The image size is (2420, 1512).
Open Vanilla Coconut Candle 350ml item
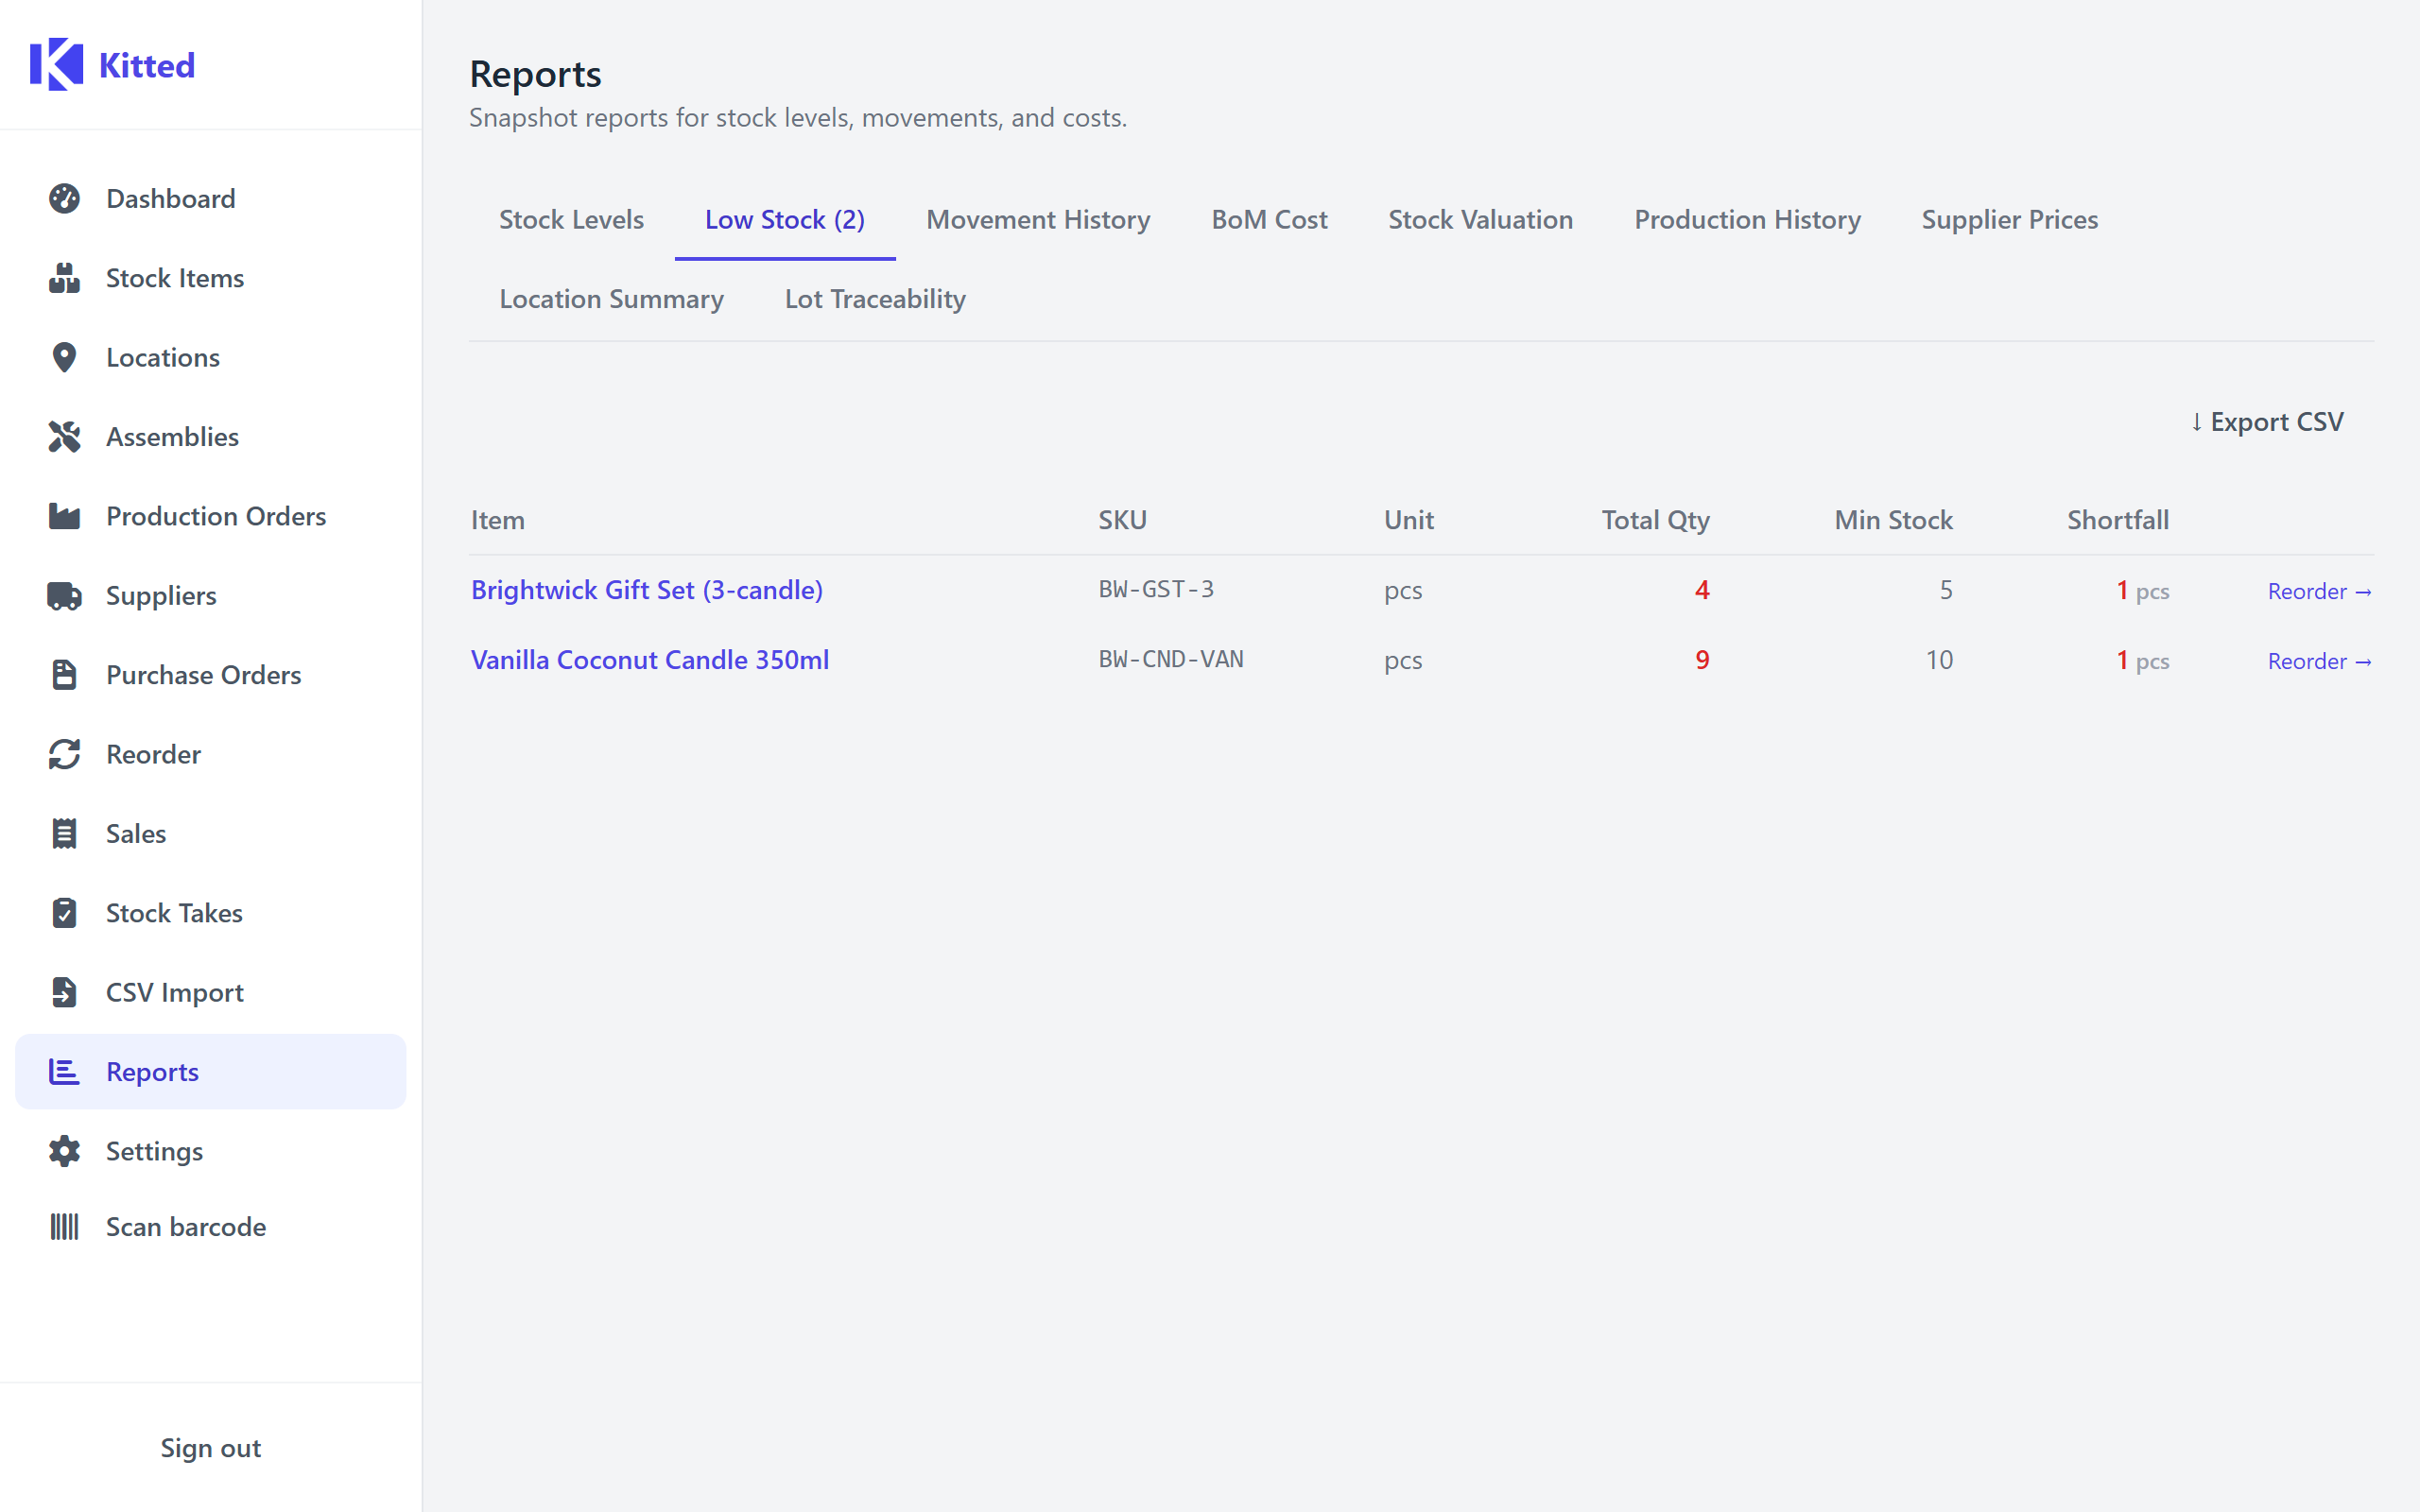point(650,660)
